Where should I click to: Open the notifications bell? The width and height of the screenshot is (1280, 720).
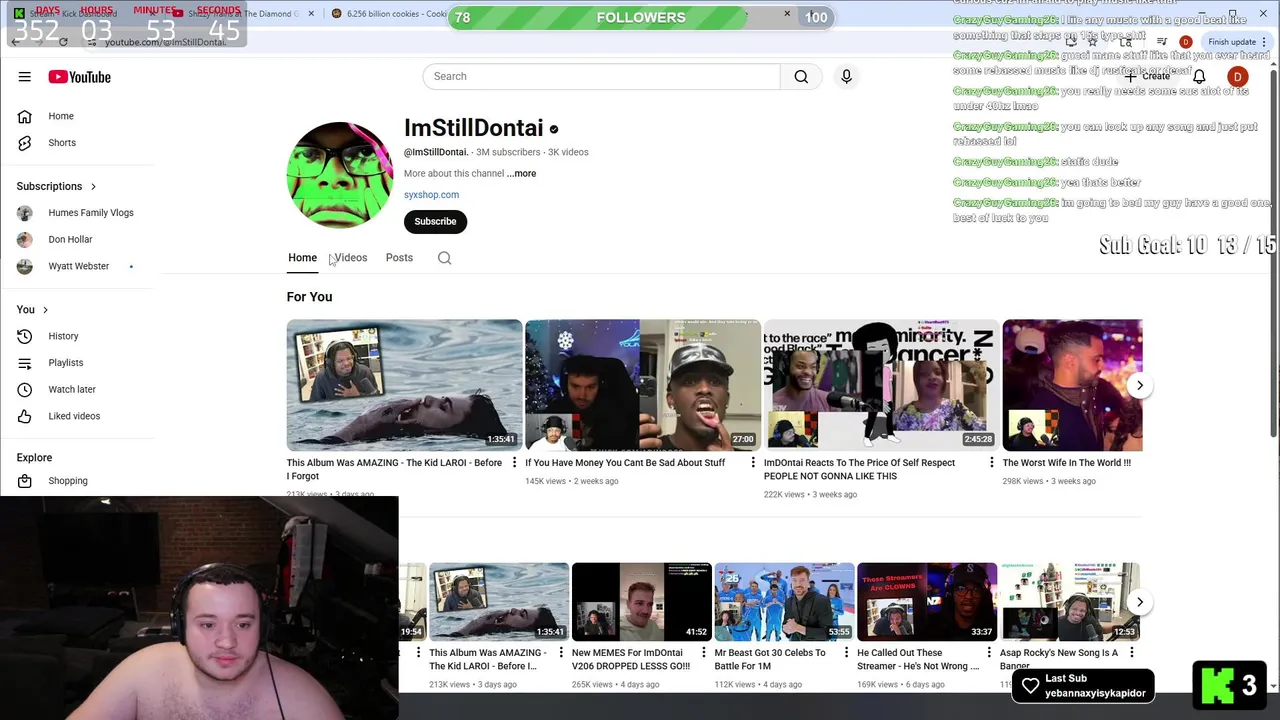tap(1199, 77)
